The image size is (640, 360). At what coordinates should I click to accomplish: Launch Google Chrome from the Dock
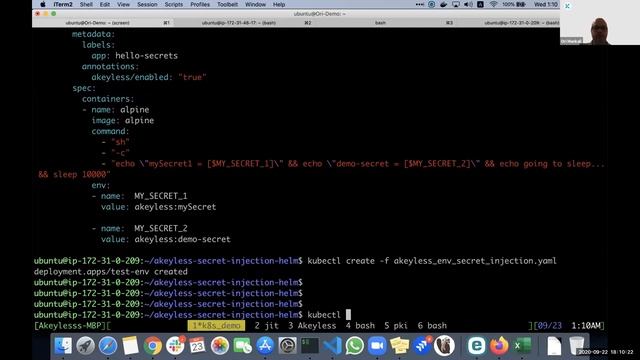[x=152, y=346]
